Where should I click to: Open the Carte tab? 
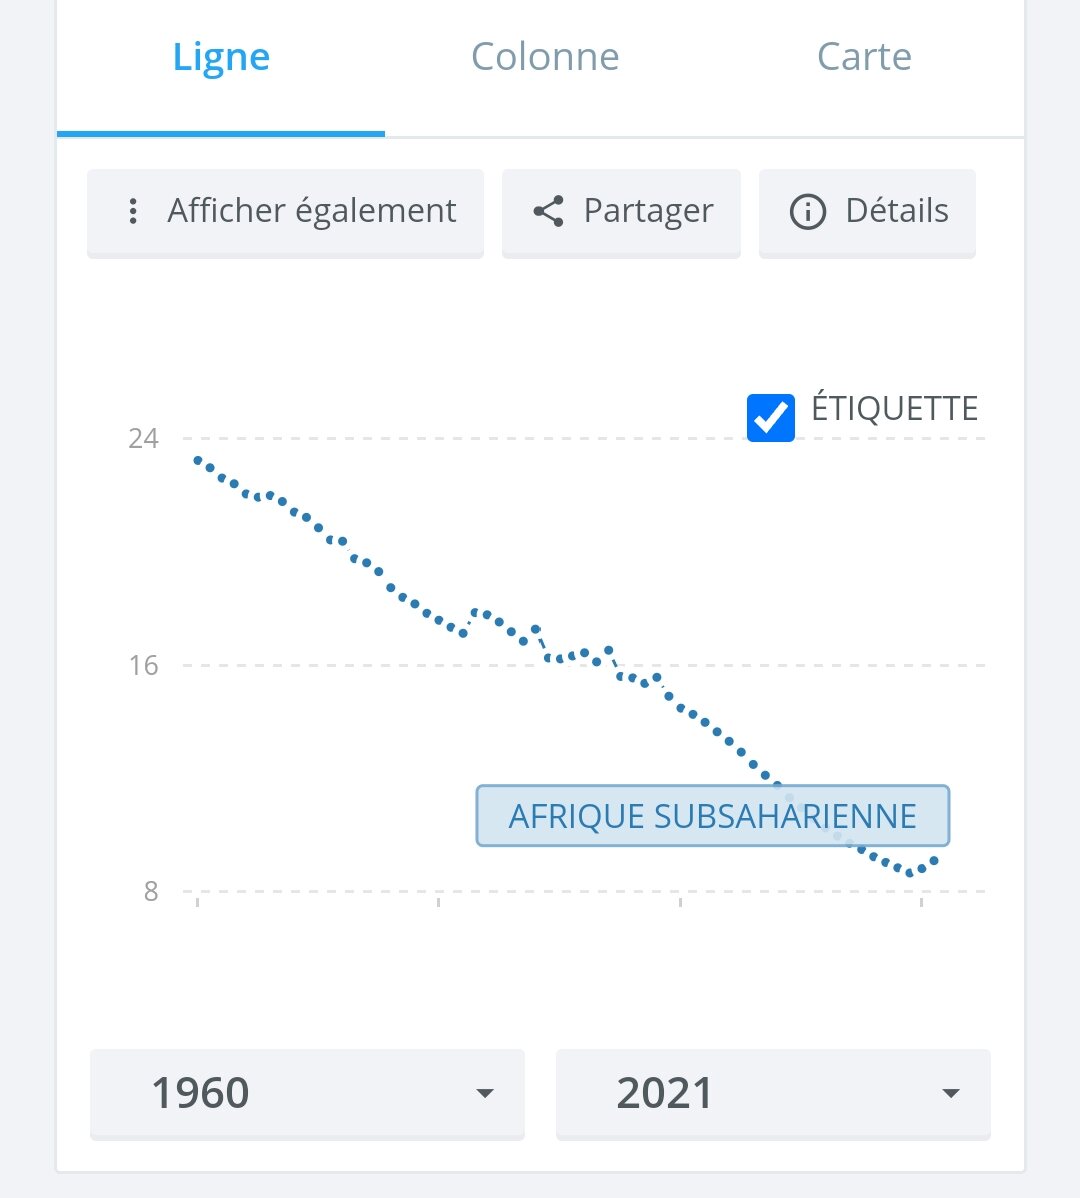point(864,57)
